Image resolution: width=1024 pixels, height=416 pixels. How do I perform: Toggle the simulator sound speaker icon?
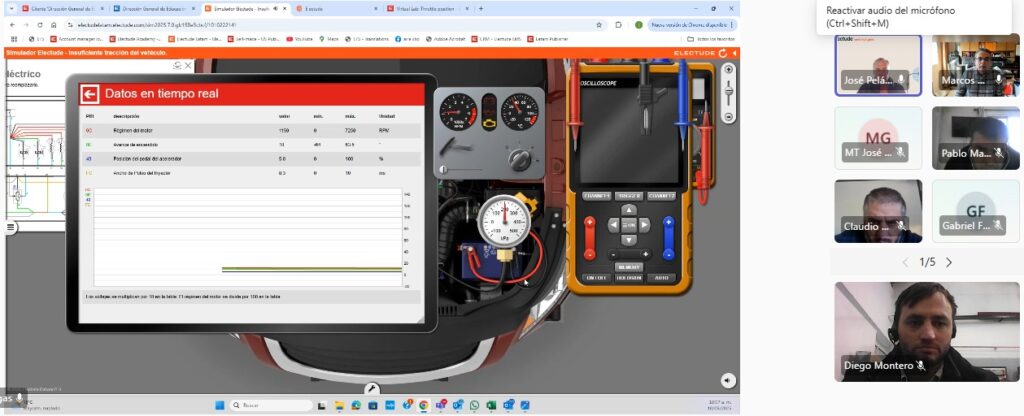click(x=727, y=380)
